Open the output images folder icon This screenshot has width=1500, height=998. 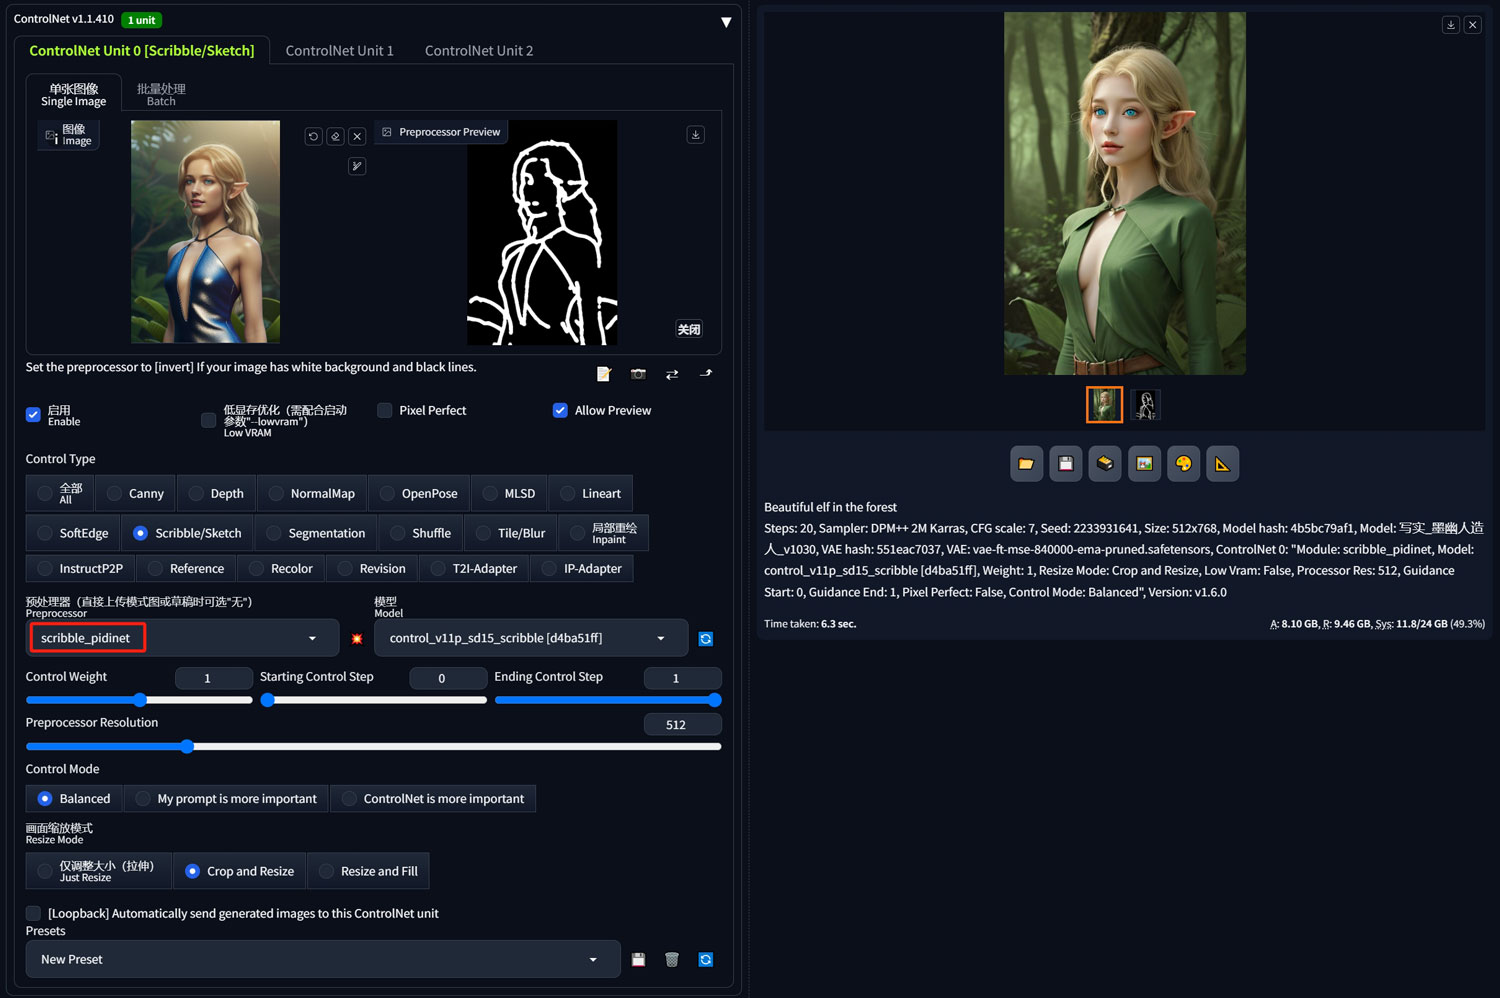pyautogui.click(x=1026, y=464)
